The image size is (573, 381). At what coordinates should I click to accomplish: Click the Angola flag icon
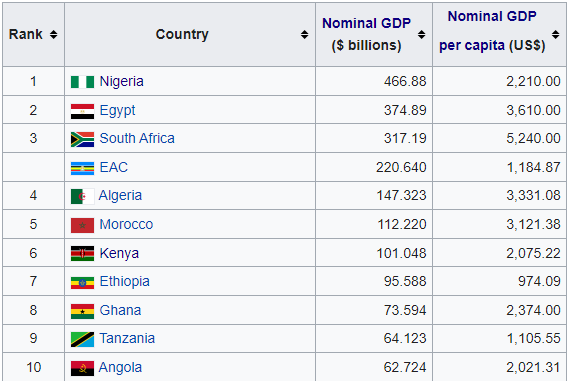[x=82, y=369]
